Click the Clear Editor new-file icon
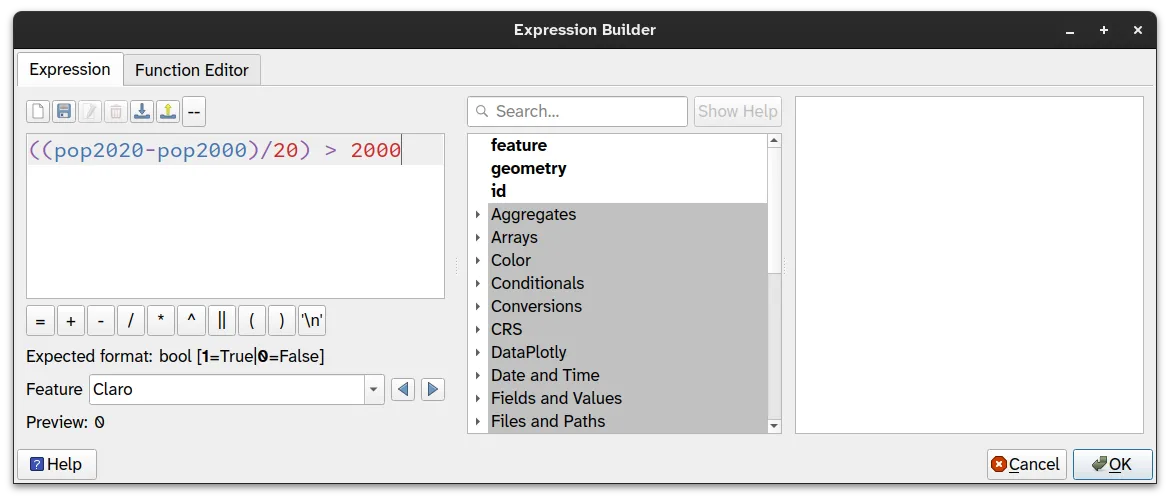The width and height of the screenshot is (1170, 500). (x=38, y=111)
